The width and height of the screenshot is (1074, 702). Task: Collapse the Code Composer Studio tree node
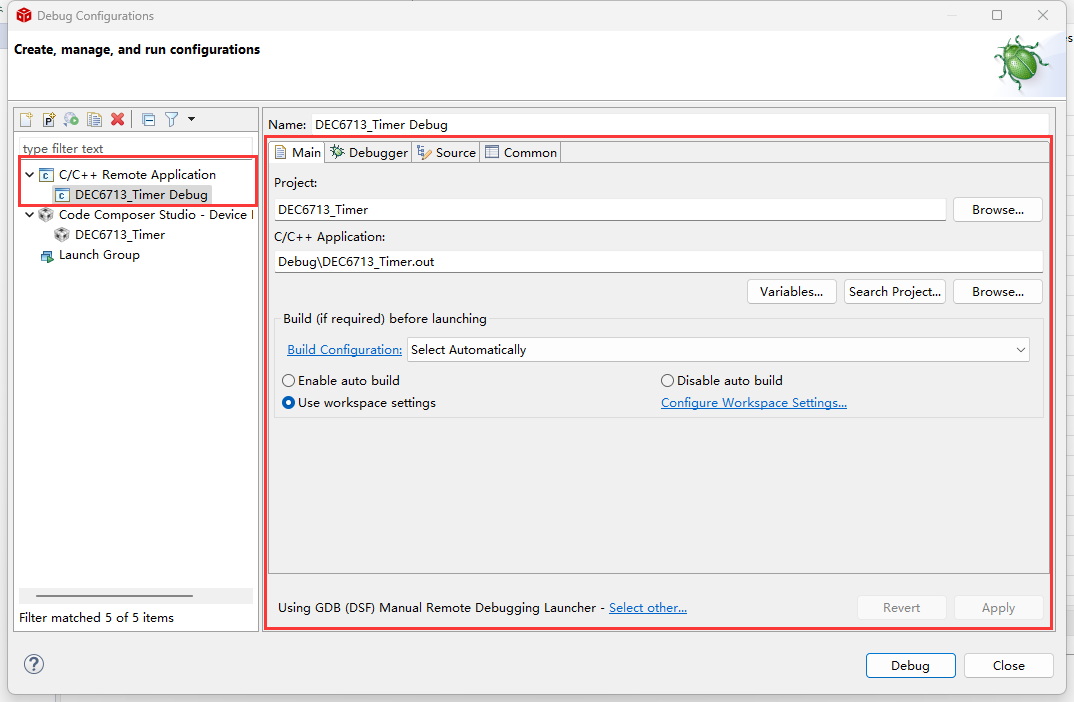[30, 215]
